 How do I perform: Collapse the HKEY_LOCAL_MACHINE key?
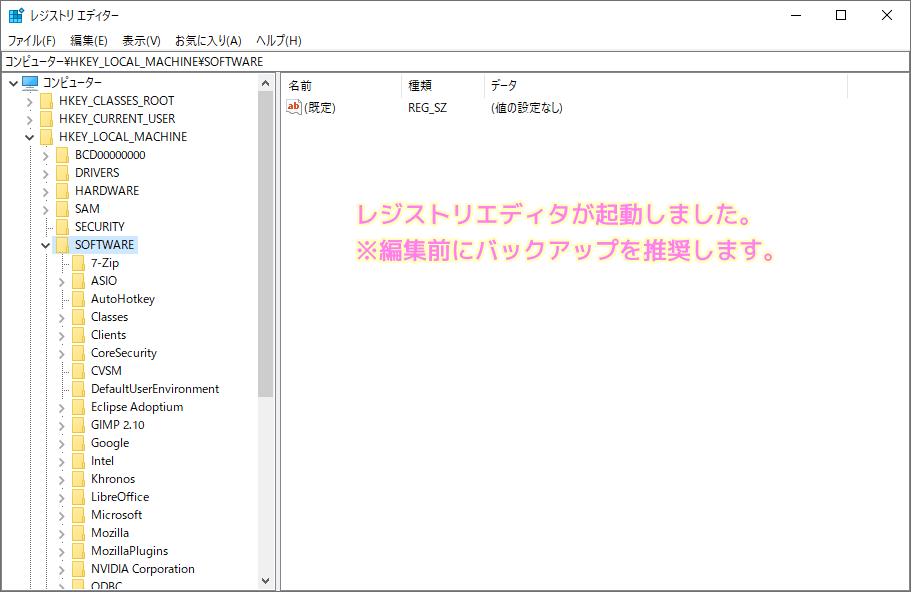(x=29, y=136)
